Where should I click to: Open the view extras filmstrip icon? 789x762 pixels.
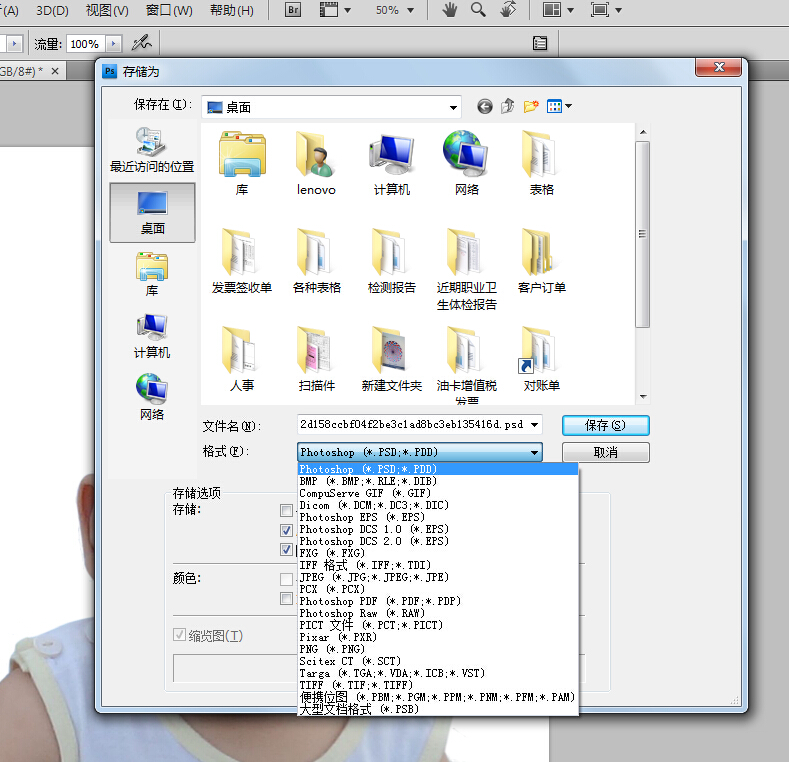click(329, 10)
